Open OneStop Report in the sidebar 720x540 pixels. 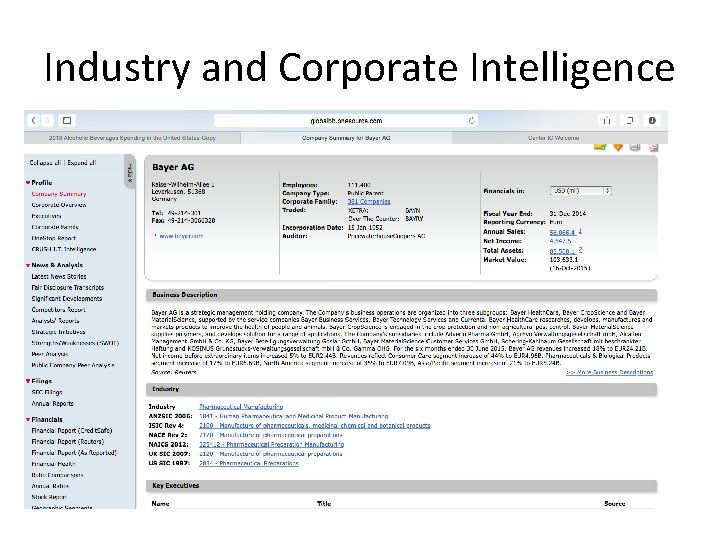click(54, 238)
